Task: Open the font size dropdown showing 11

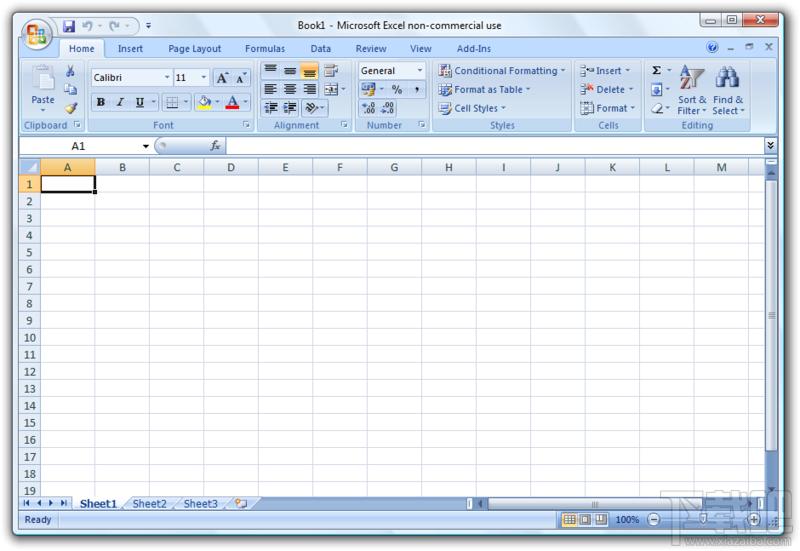Action: pos(204,78)
